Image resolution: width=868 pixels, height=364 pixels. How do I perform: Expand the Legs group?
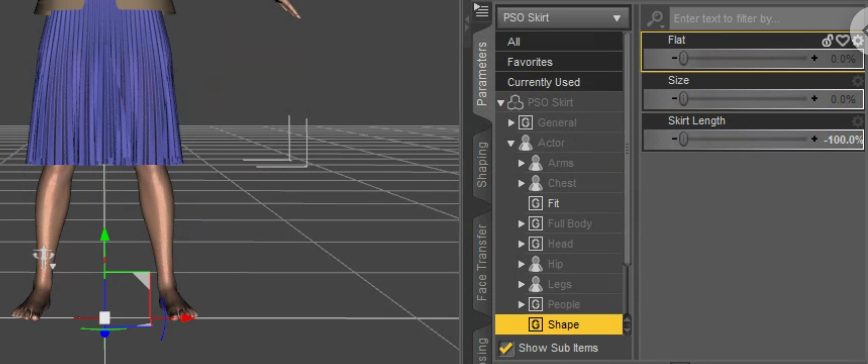521,284
